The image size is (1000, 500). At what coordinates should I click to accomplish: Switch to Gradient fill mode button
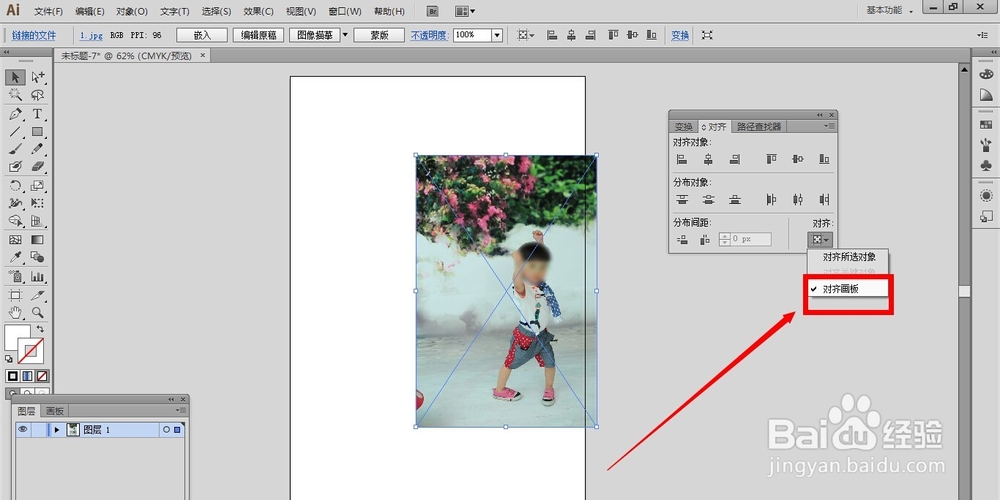(x=27, y=376)
